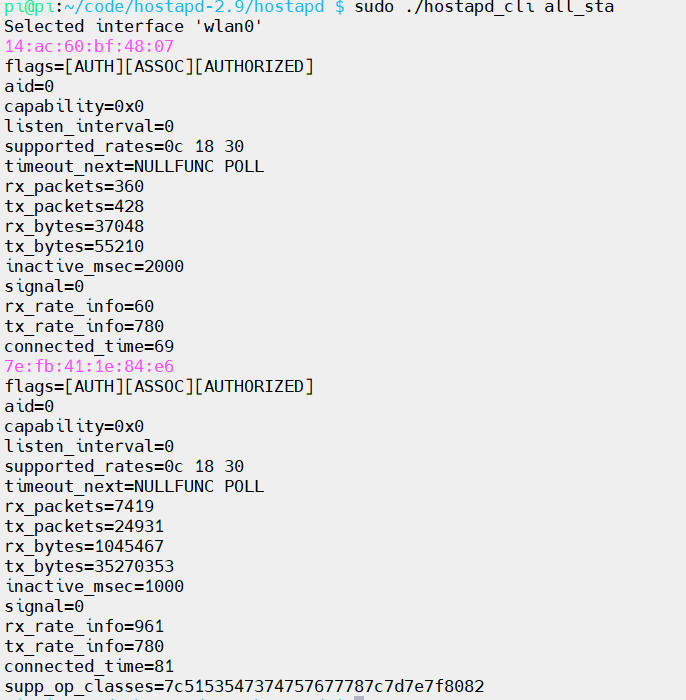Click the rx_rate_info=60 line
This screenshot has width=686, height=700.
79,306
